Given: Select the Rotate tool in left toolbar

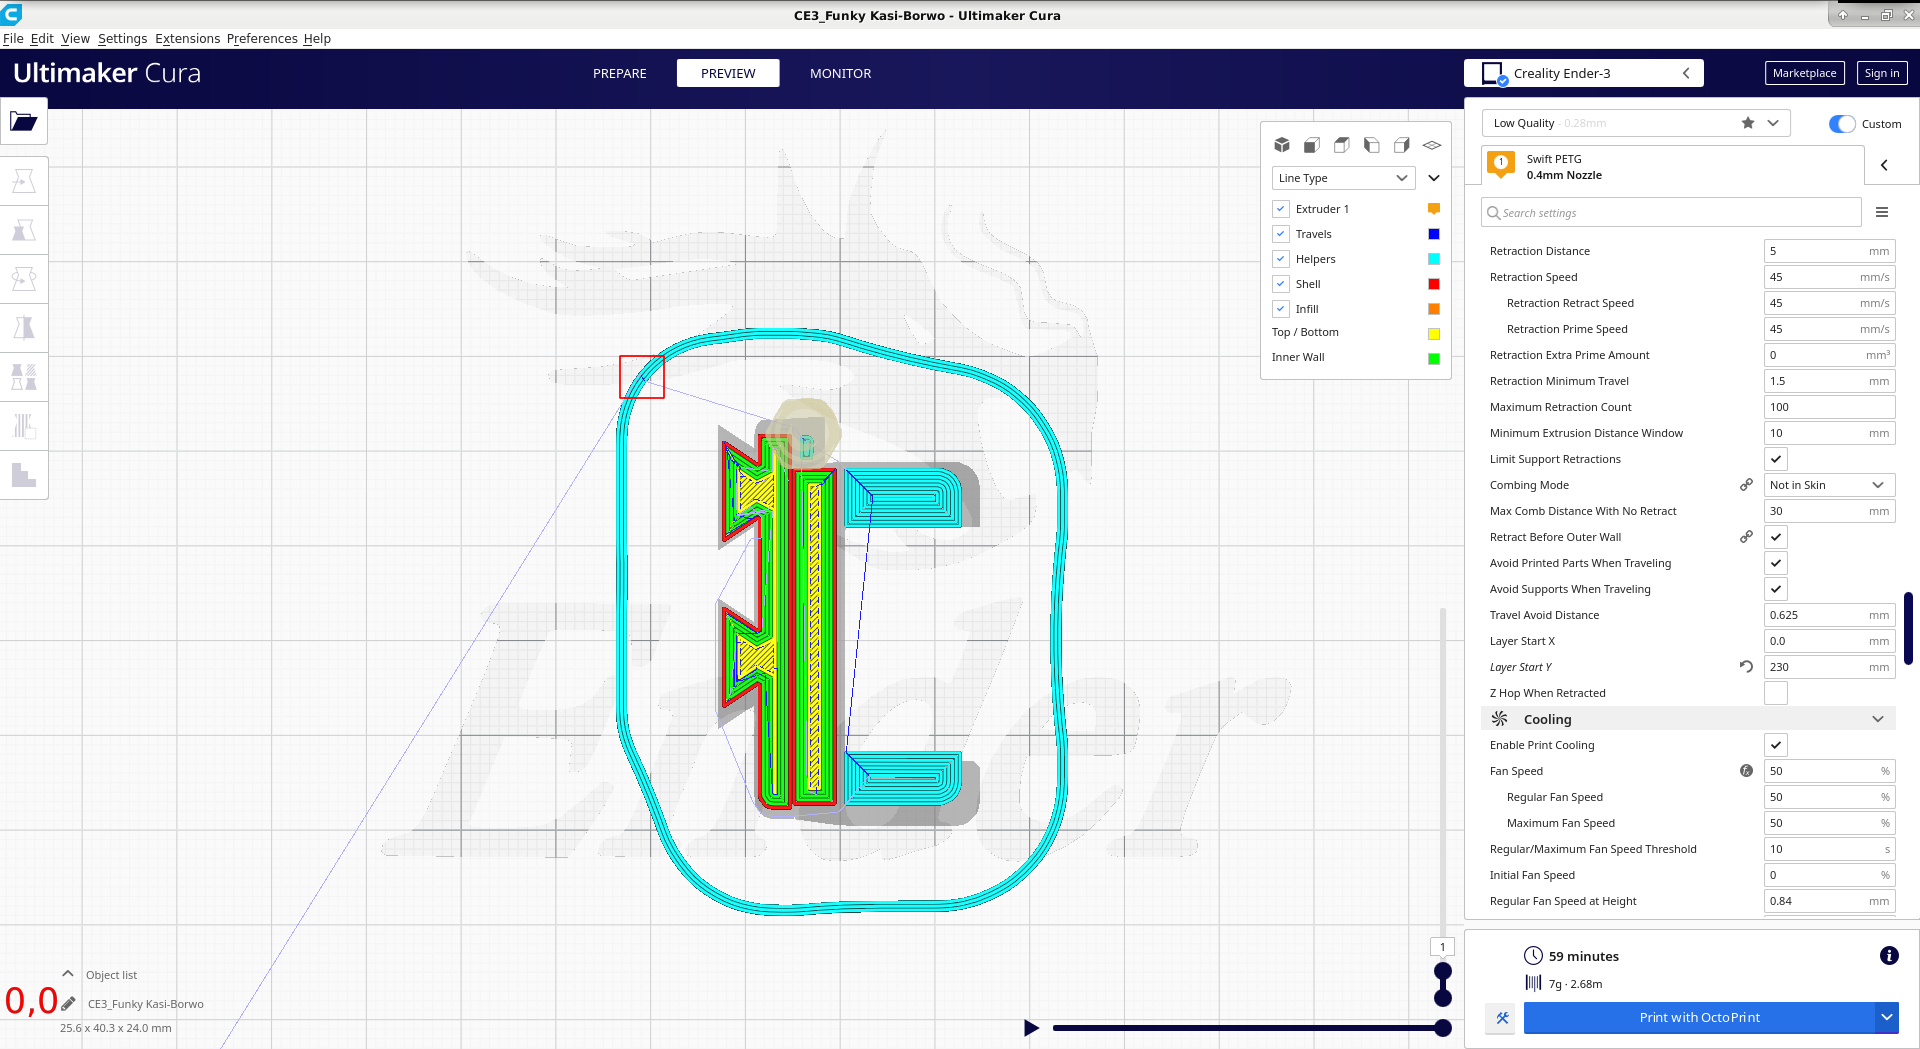Looking at the screenshot, I should coord(24,279).
